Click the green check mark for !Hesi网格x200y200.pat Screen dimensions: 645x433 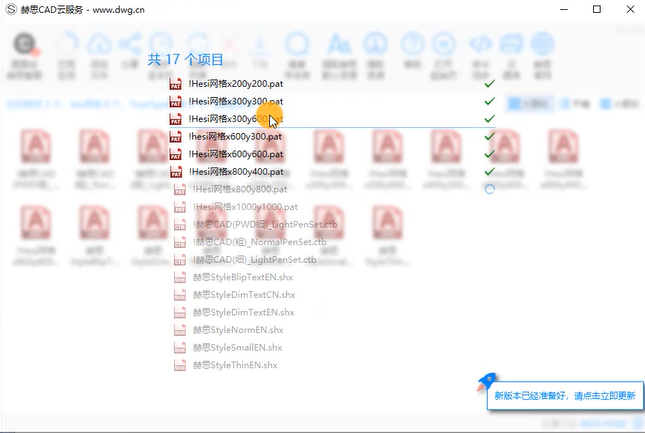489,84
